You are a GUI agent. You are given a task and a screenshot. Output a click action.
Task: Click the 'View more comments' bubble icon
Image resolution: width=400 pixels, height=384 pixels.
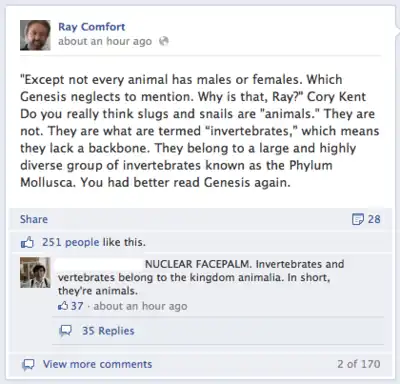[28, 364]
